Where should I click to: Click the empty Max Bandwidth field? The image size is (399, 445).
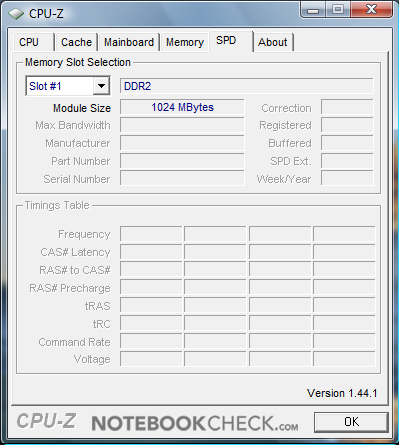[x=182, y=125]
